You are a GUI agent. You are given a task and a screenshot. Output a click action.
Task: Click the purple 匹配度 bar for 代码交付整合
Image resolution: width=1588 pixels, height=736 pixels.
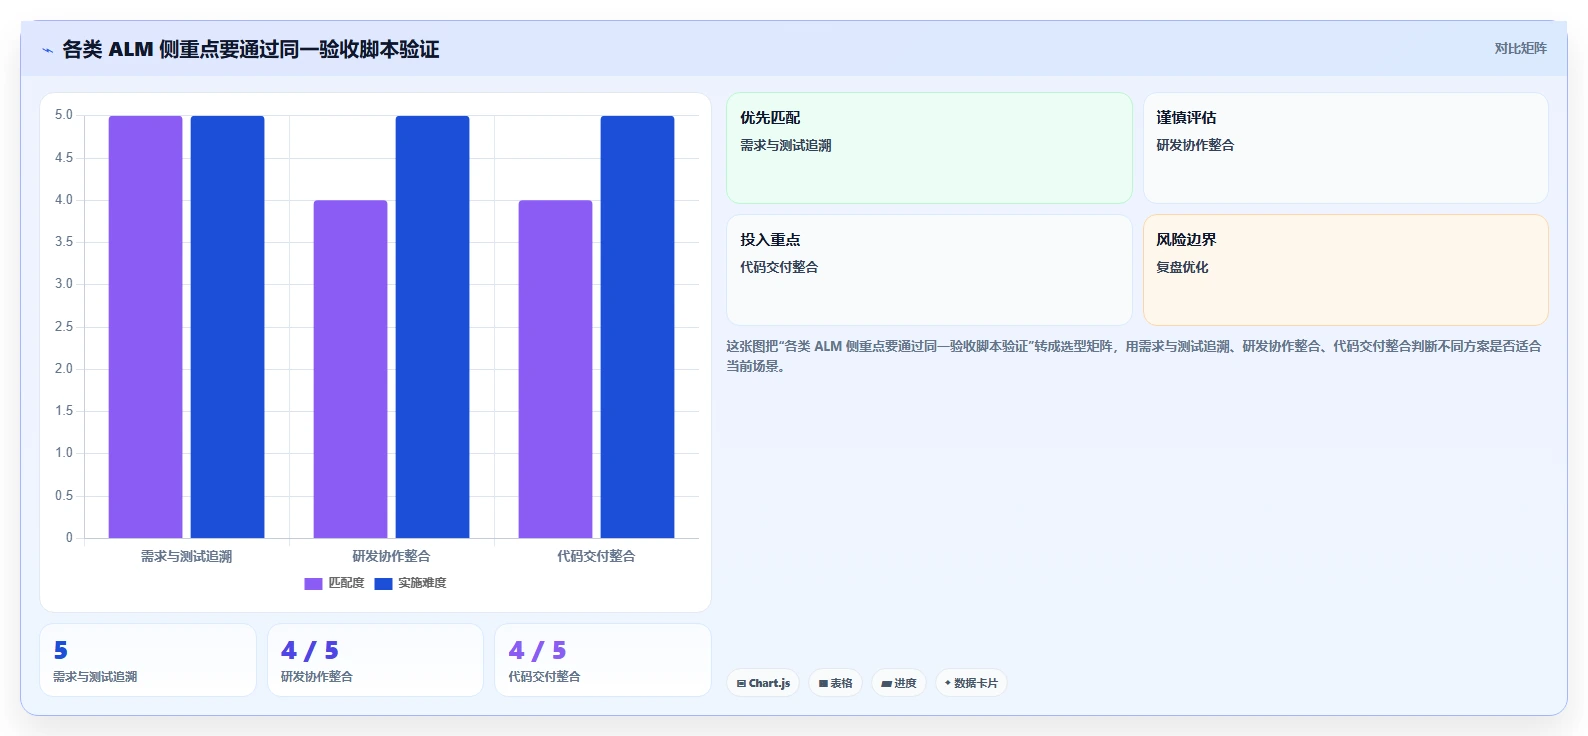556,369
